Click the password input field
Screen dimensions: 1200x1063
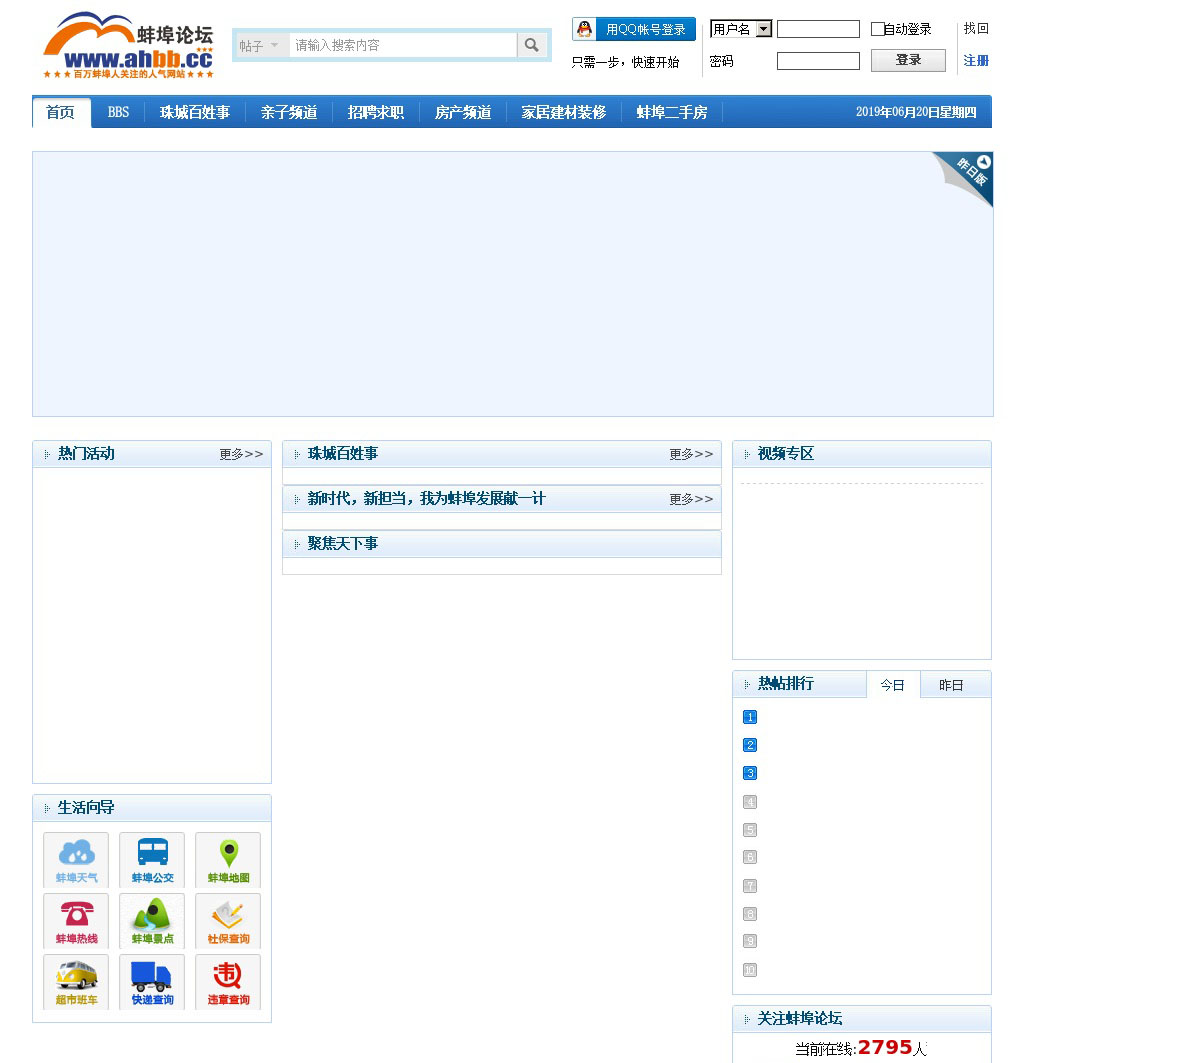(x=818, y=61)
